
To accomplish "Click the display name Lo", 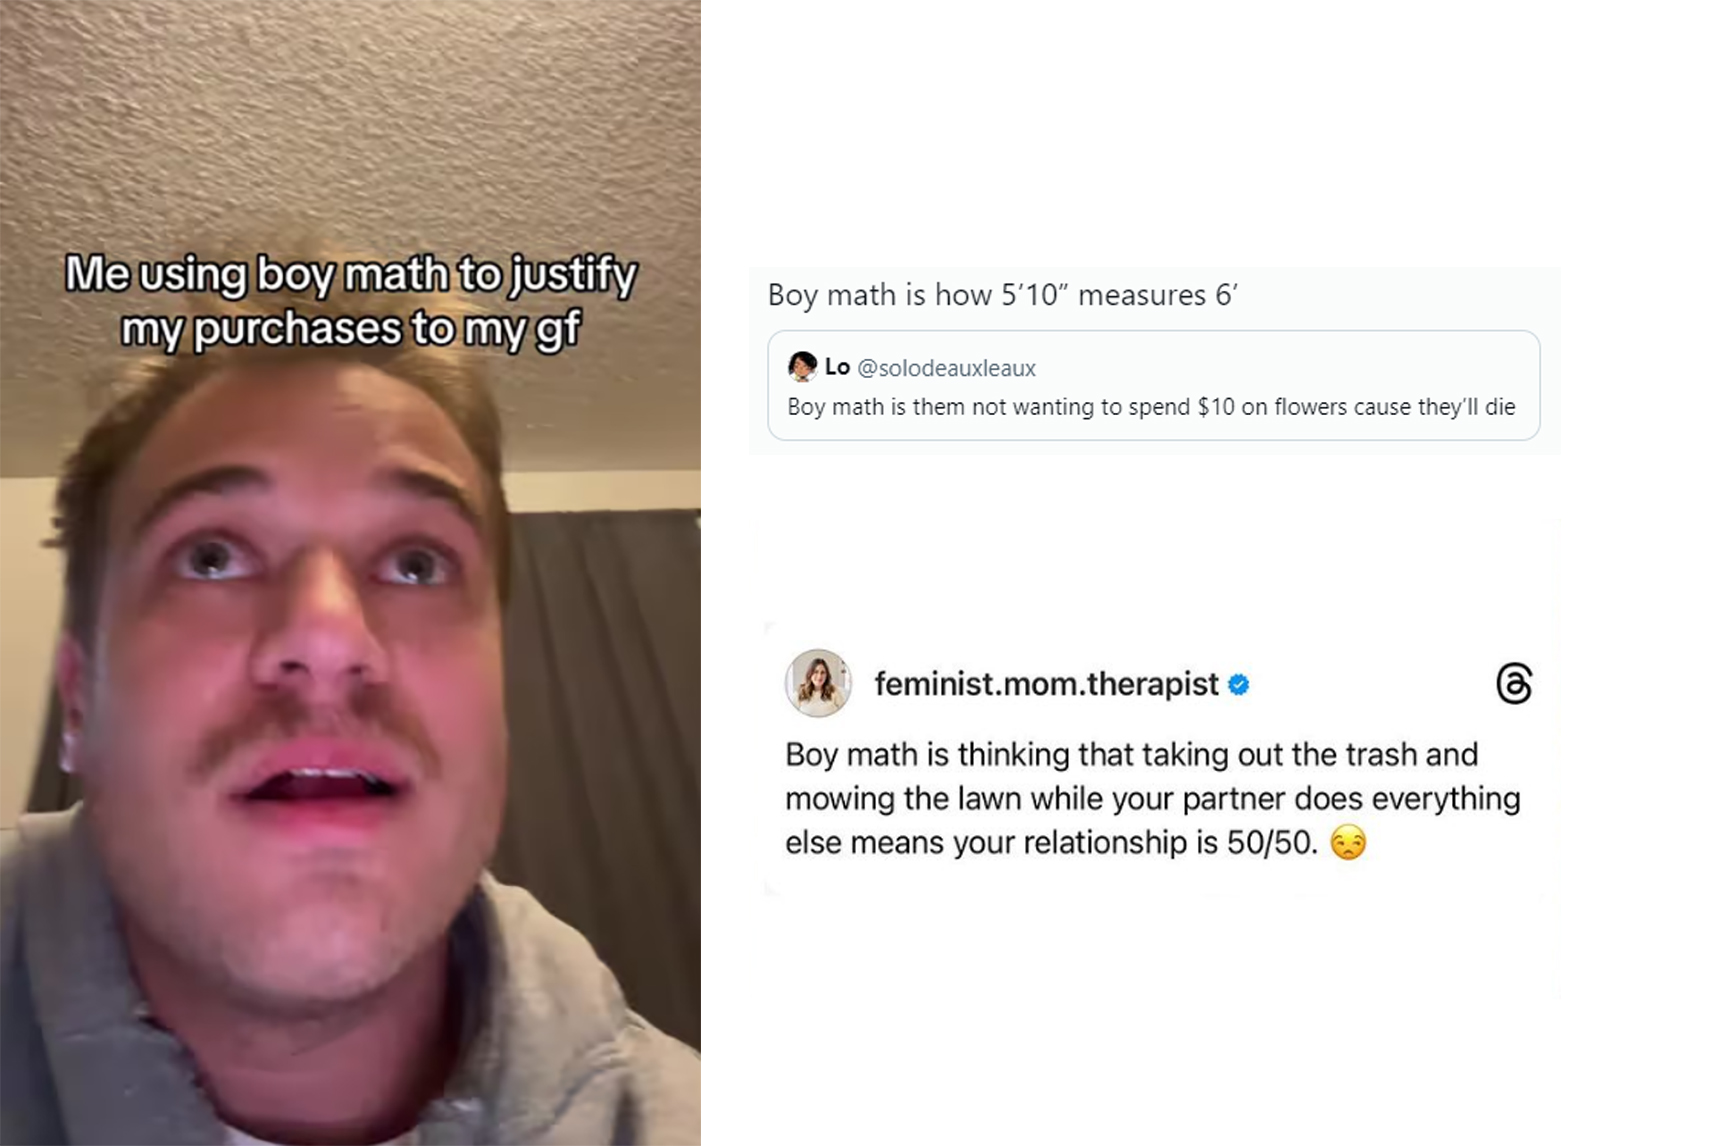I will 837,367.
